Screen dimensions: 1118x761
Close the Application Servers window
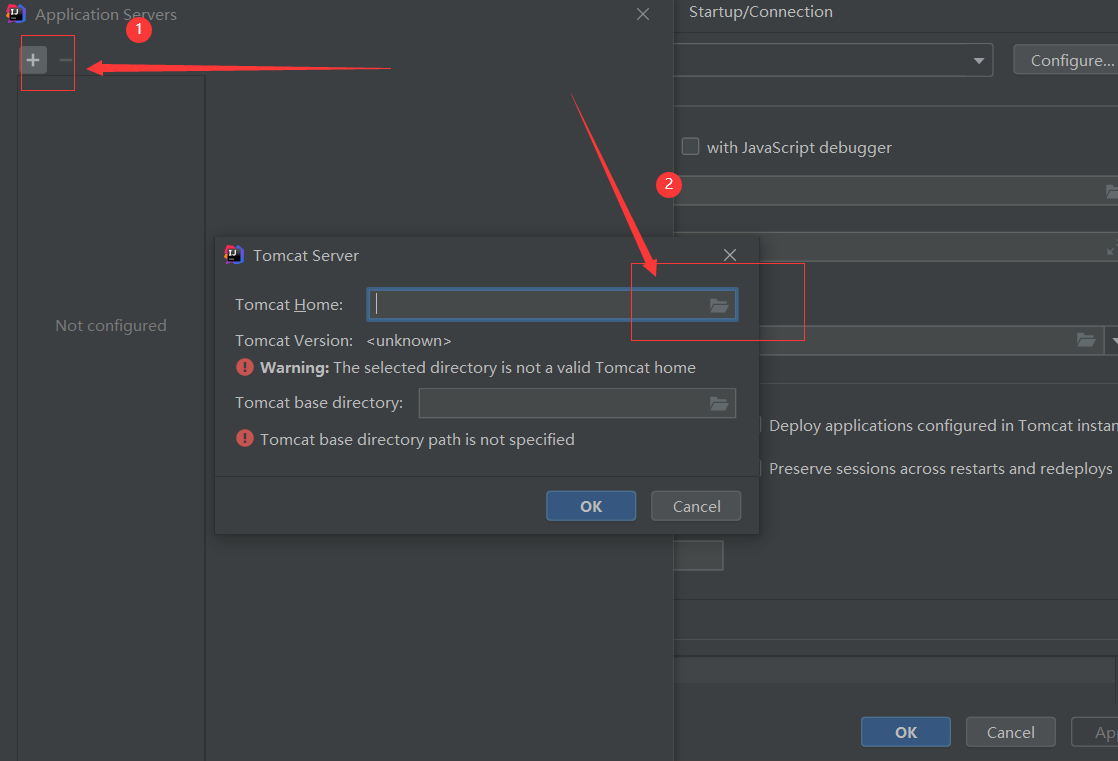pyautogui.click(x=642, y=14)
